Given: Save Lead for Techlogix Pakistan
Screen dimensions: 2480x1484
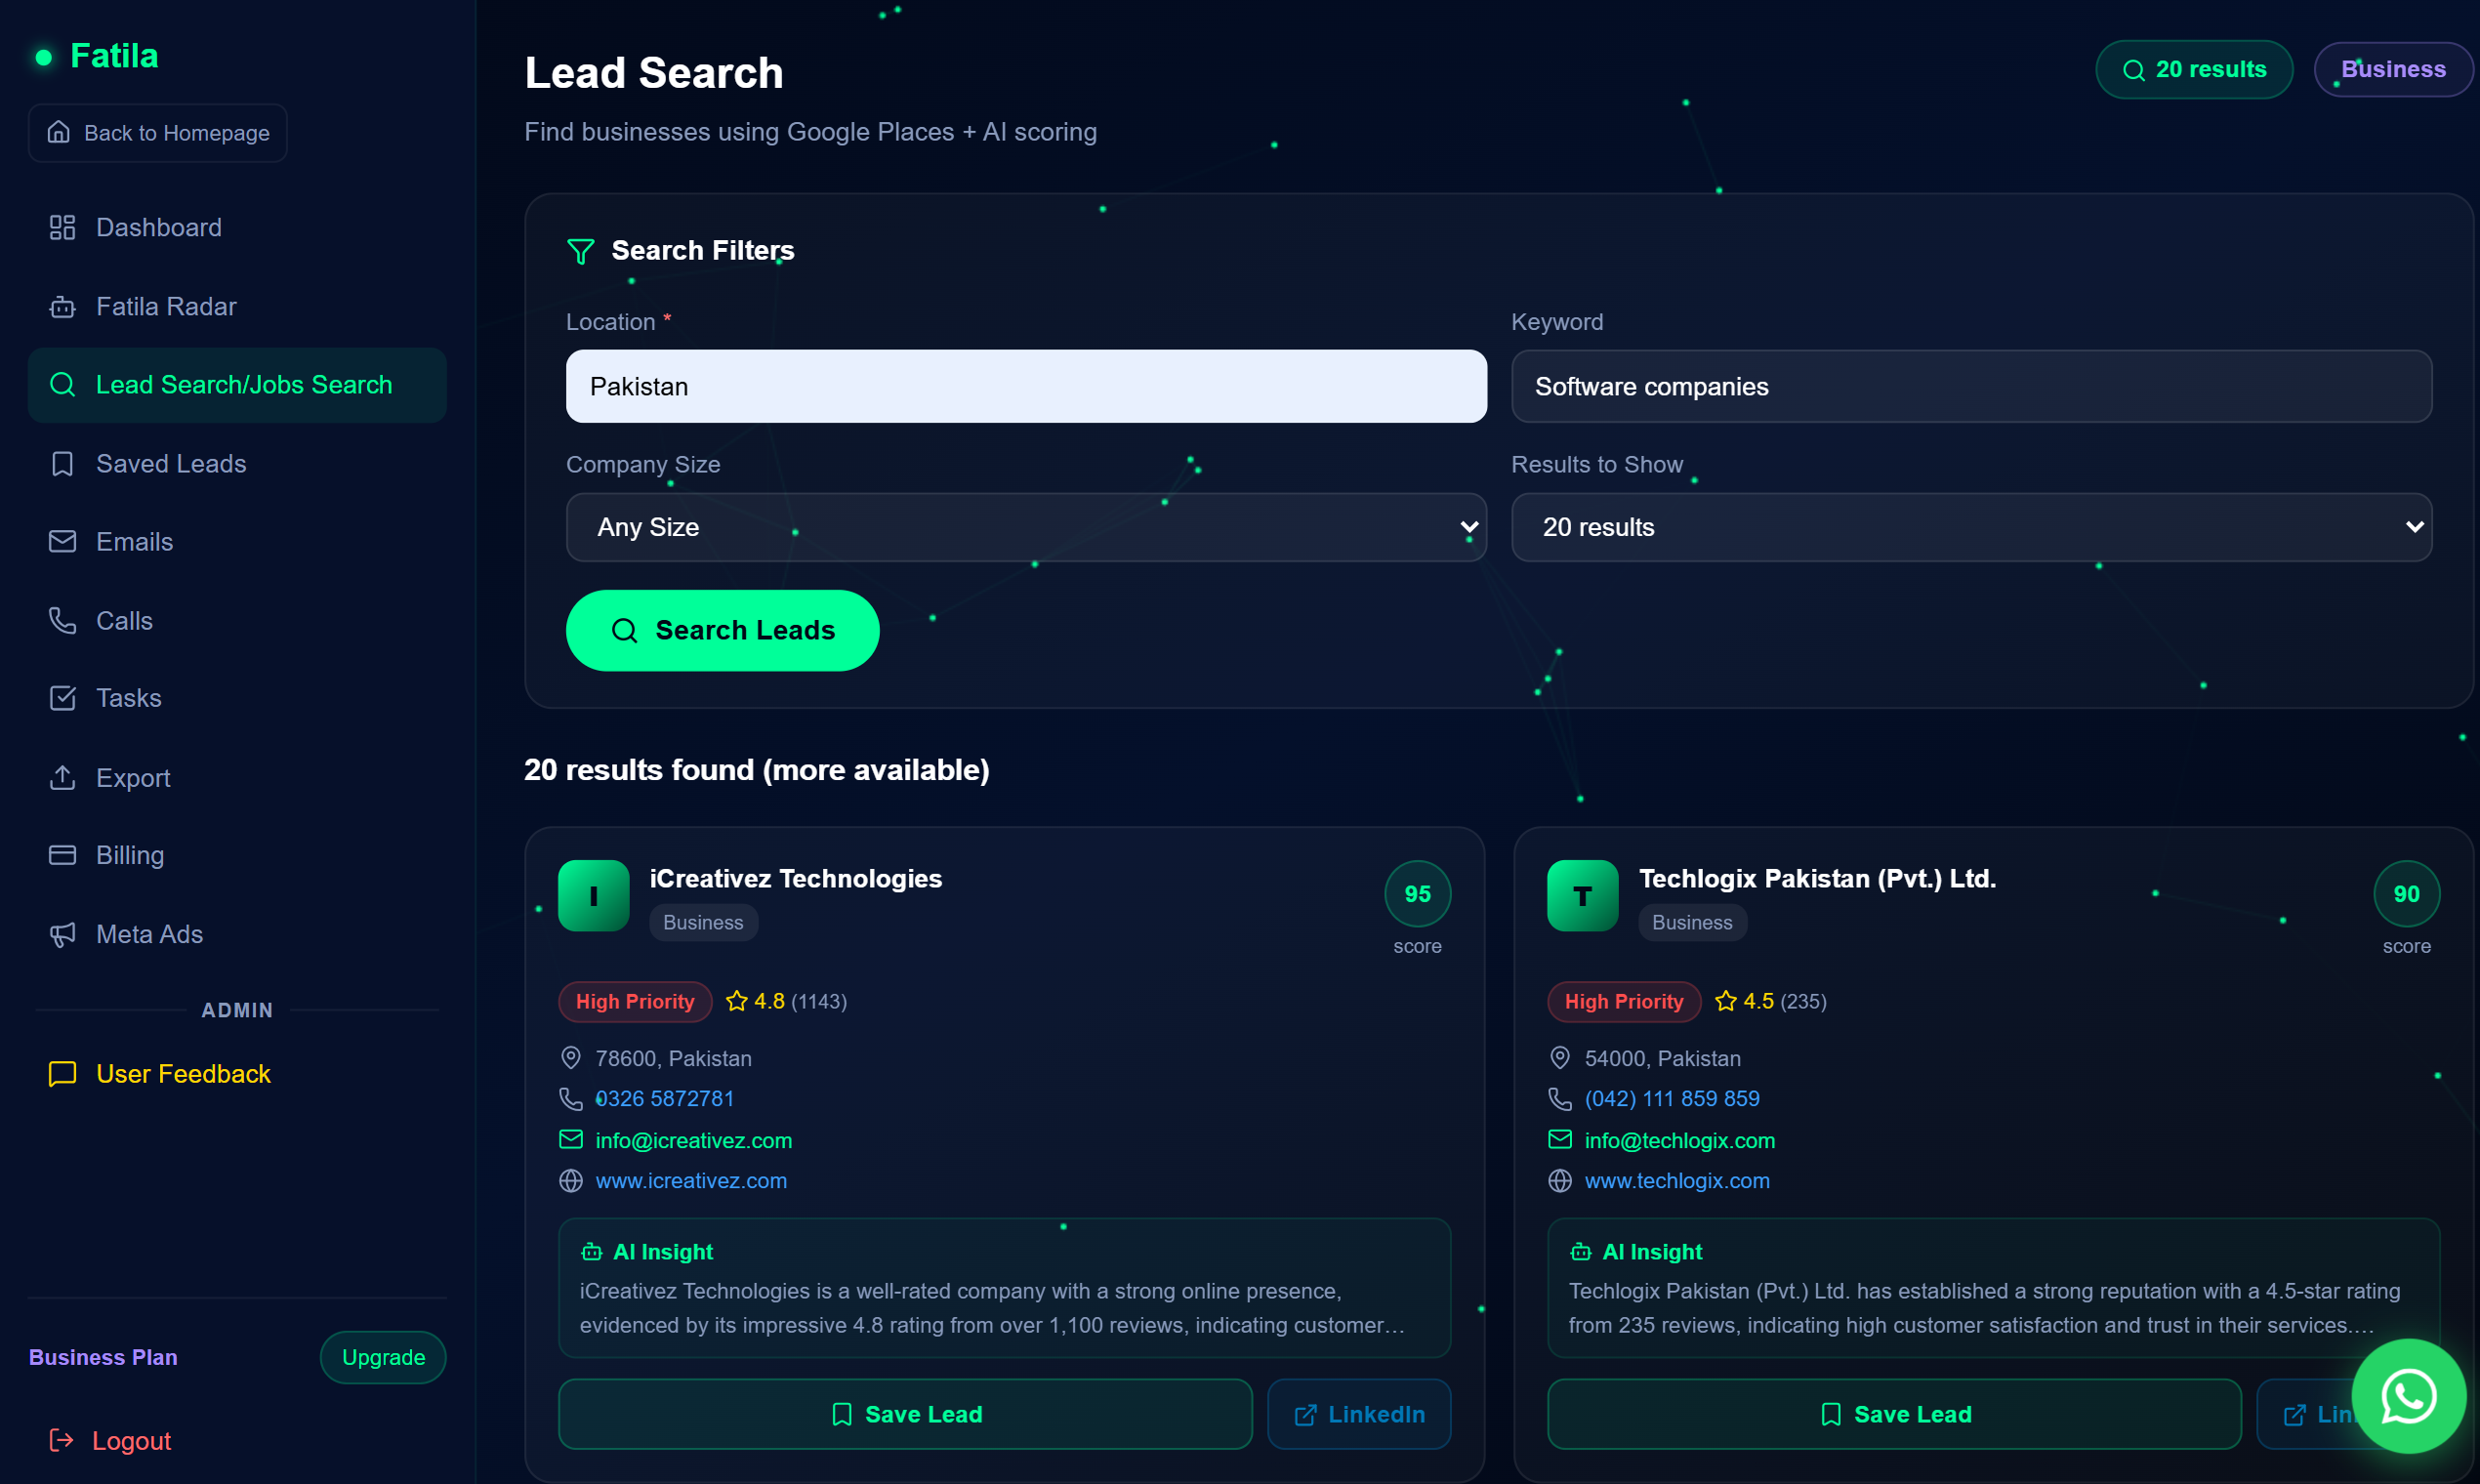Looking at the screenshot, I should [x=1894, y=1414].
